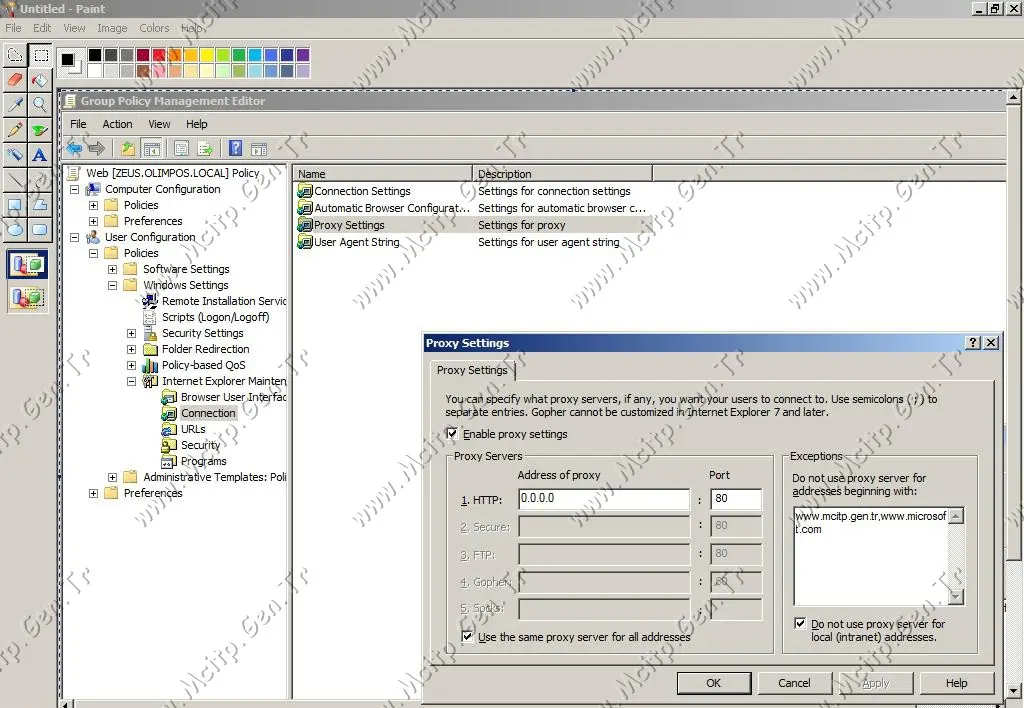Click the Proxy Settings dialog tab
Screen dimensions: 1024x708
coord(472,370)
